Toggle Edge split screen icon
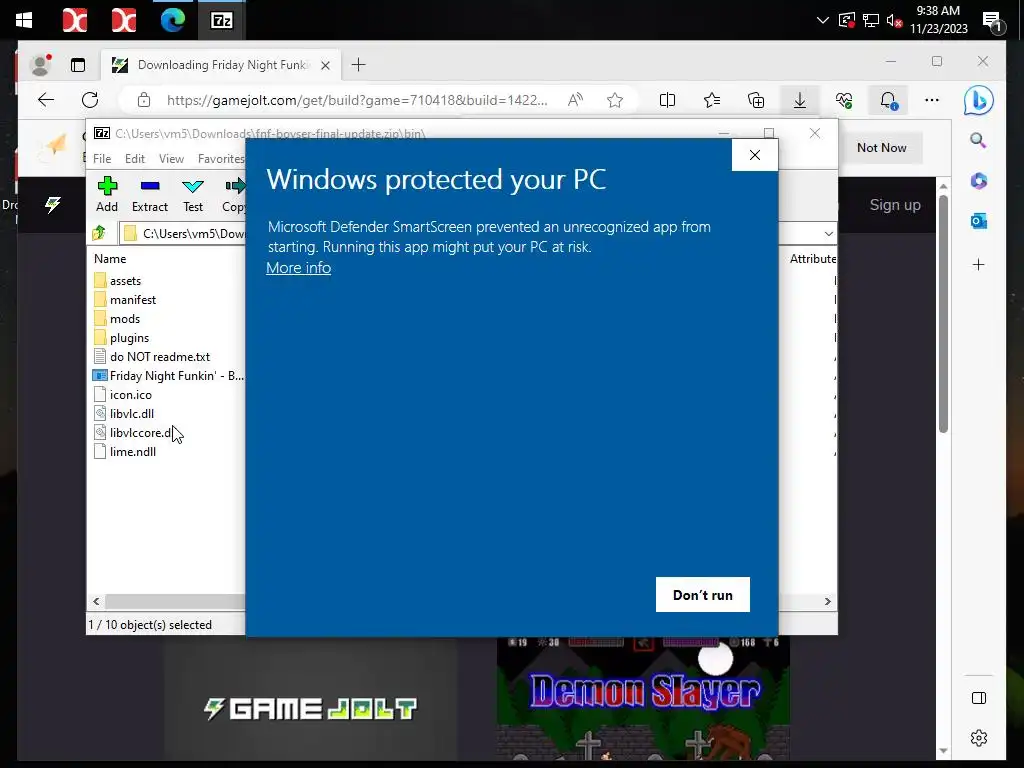This screenshot has height=768, width=1024. pos(667,100)
